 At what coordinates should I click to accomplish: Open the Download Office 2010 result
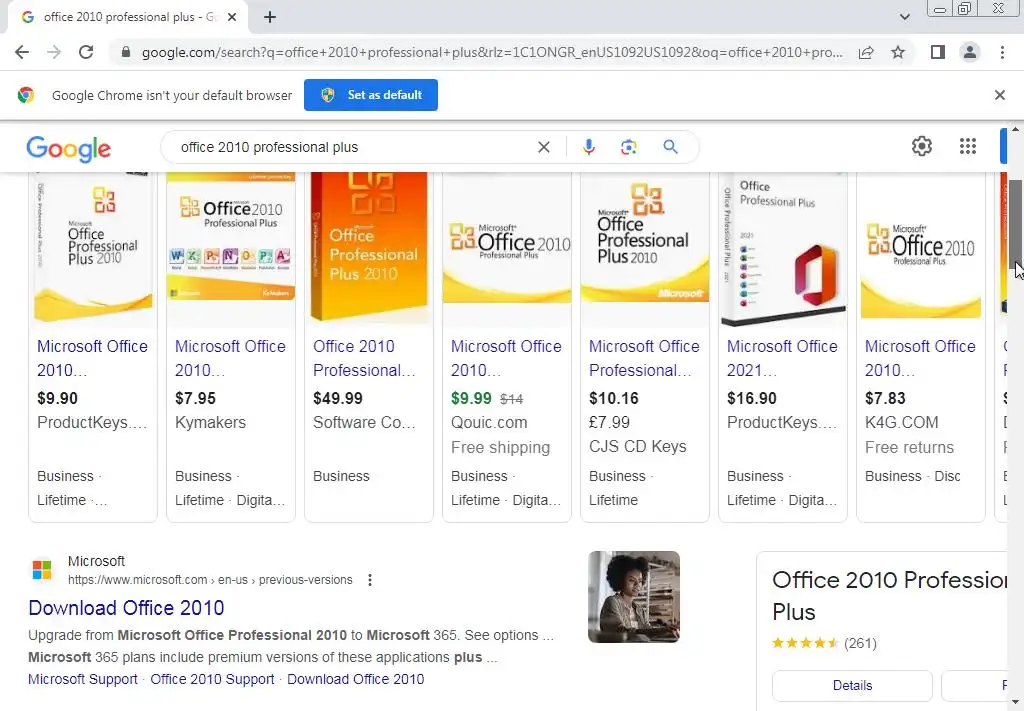pyautogui.click(x=126, y=608)
